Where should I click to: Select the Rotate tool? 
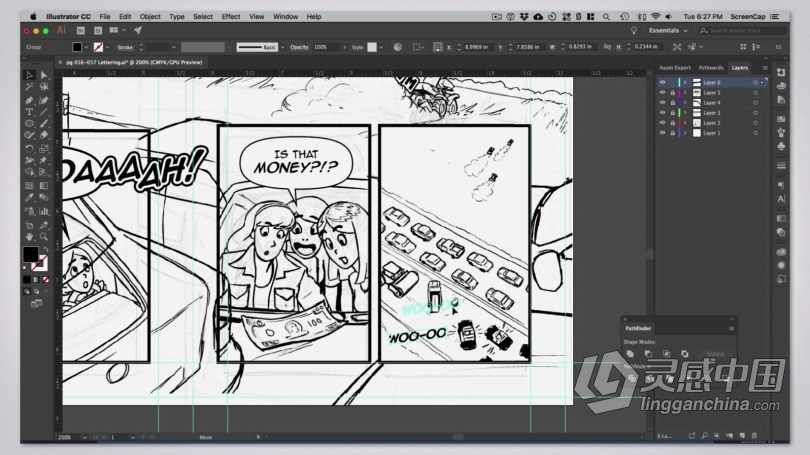29,149
